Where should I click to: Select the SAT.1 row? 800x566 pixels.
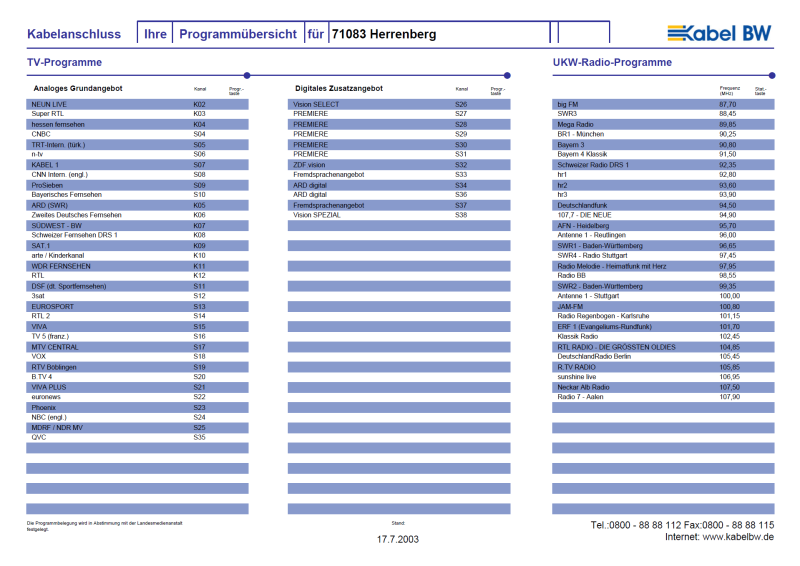pyautogui.click(x=137, y=245)
